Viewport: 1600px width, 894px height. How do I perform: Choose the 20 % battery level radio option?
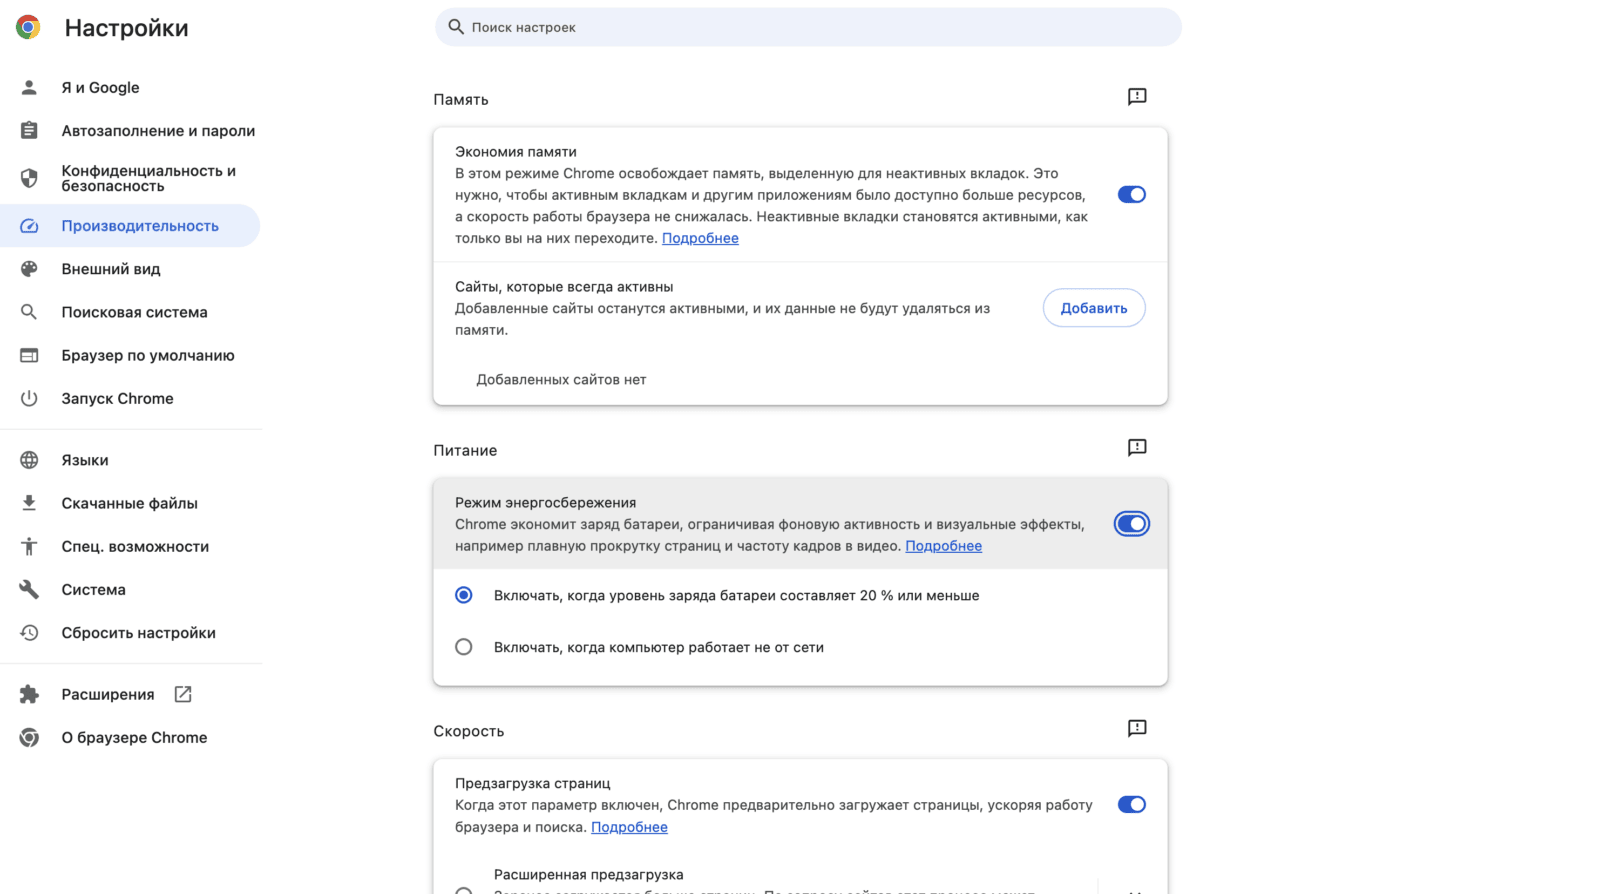pos(464,595)
